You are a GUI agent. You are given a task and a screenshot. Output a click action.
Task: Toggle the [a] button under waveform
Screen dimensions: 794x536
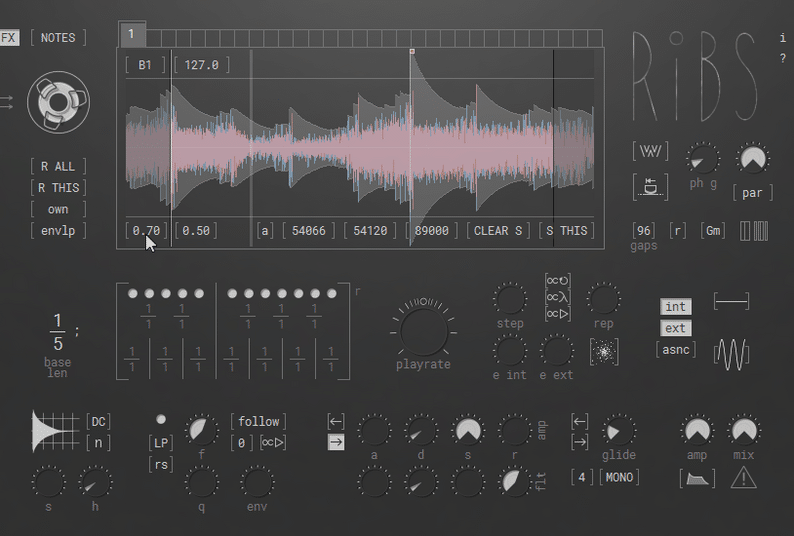(265, 231)
